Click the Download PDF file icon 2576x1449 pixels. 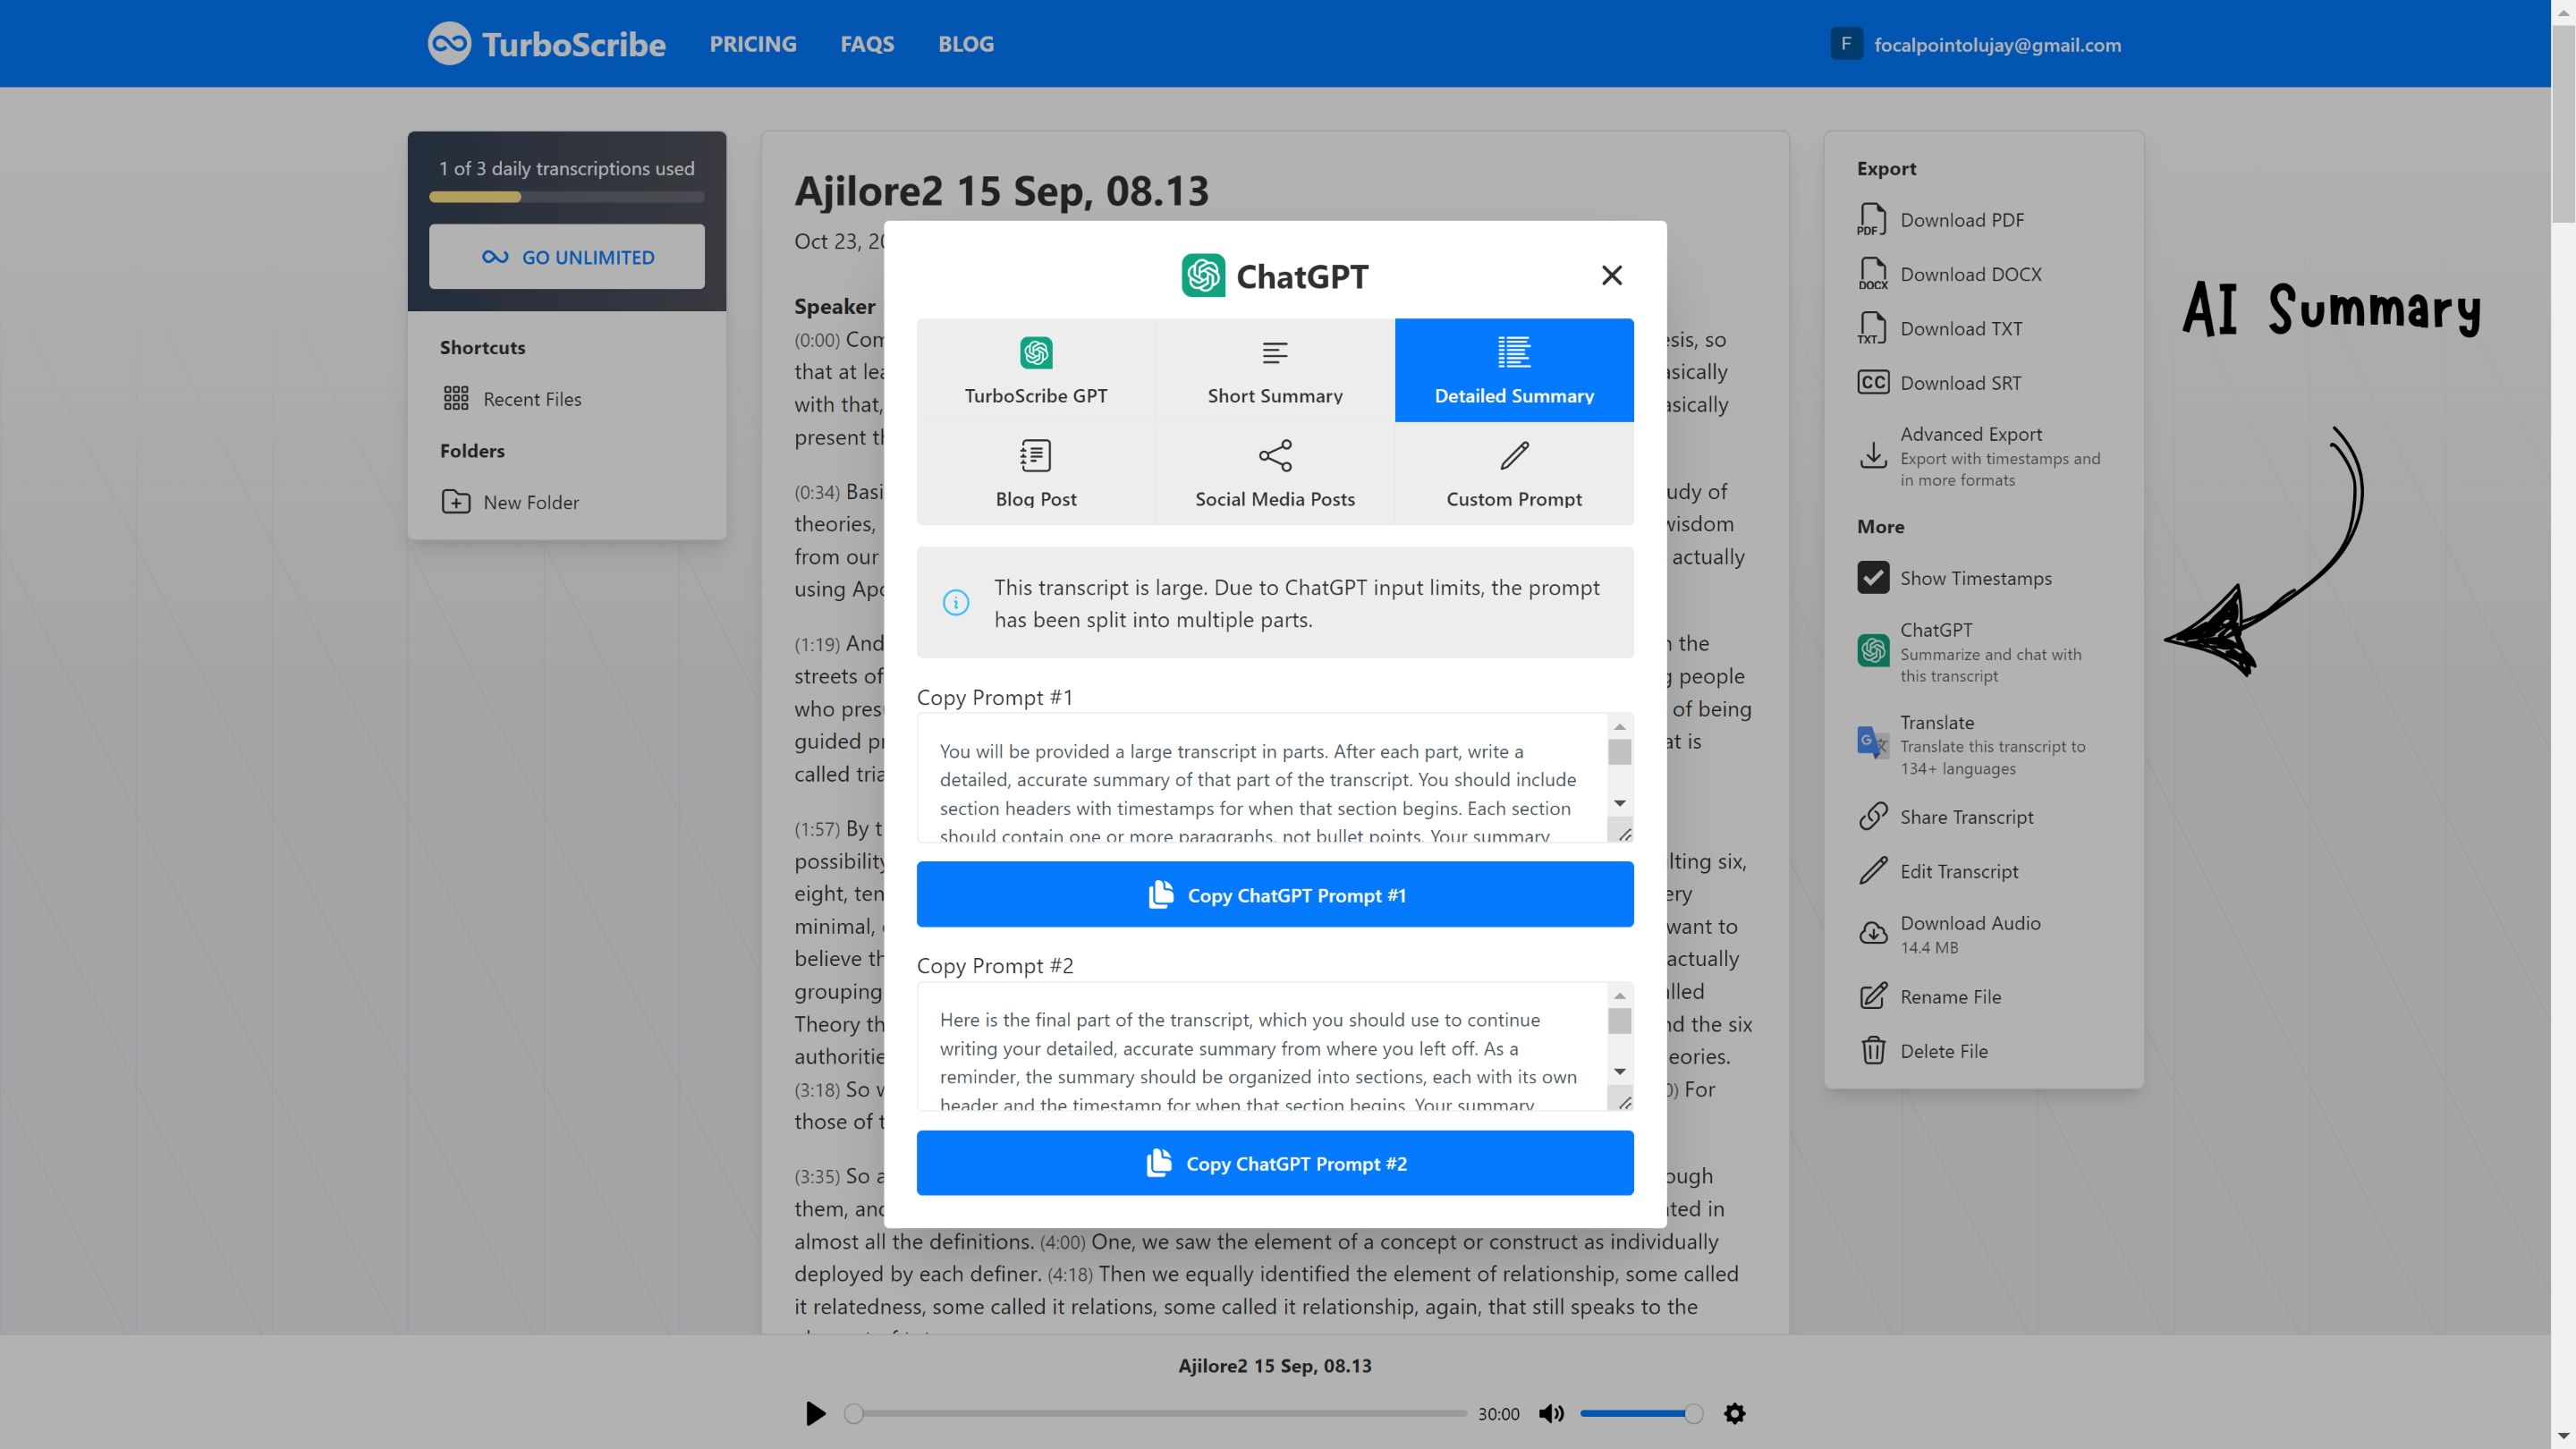1872,219
